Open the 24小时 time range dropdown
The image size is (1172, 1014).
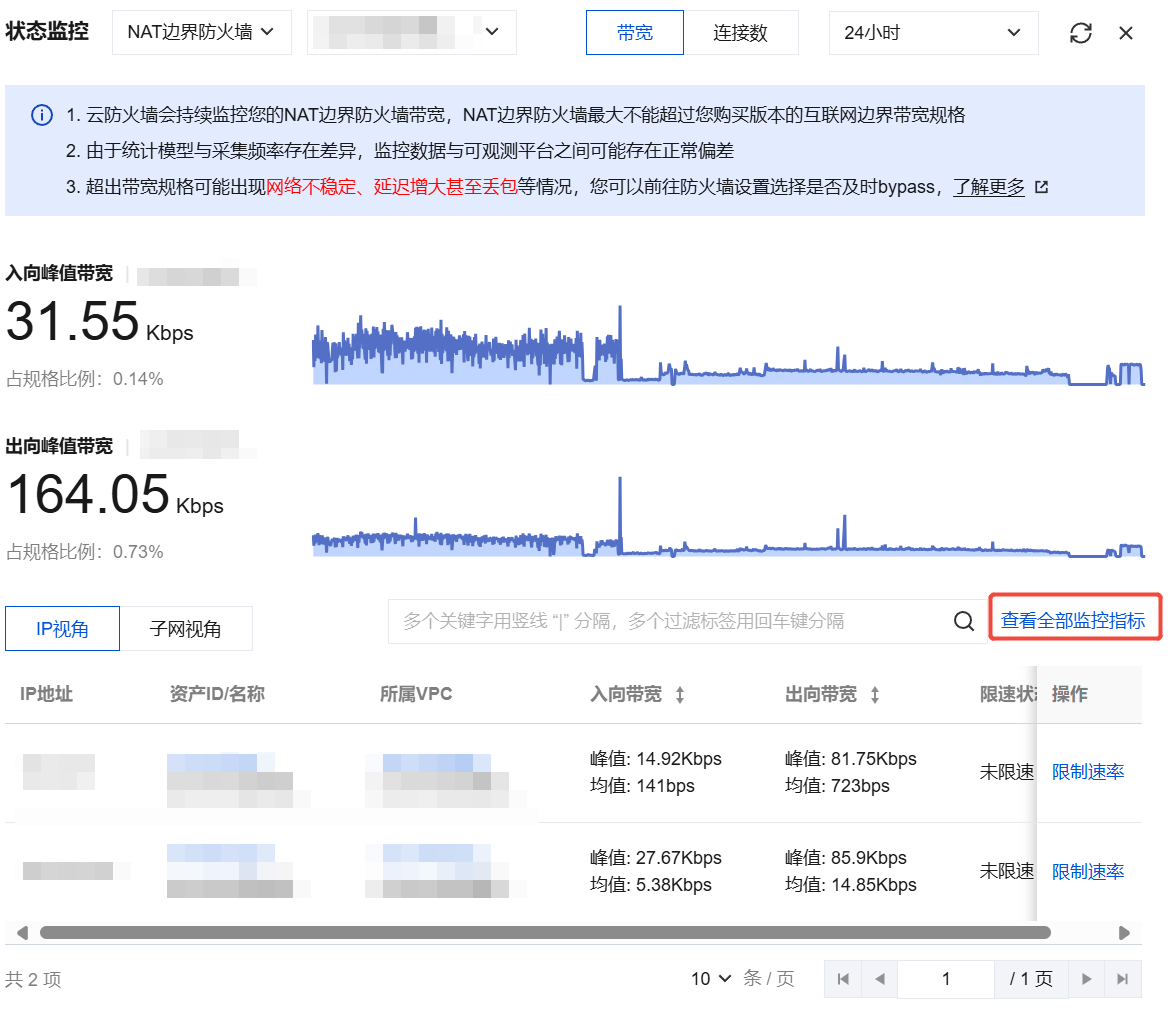tap(932, 32)
